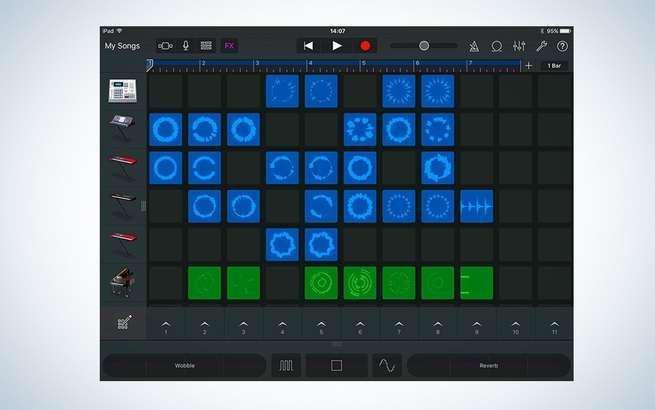The image size is (655, 410).
Task: Add a section with the plus button
Action: pos(528,66)
